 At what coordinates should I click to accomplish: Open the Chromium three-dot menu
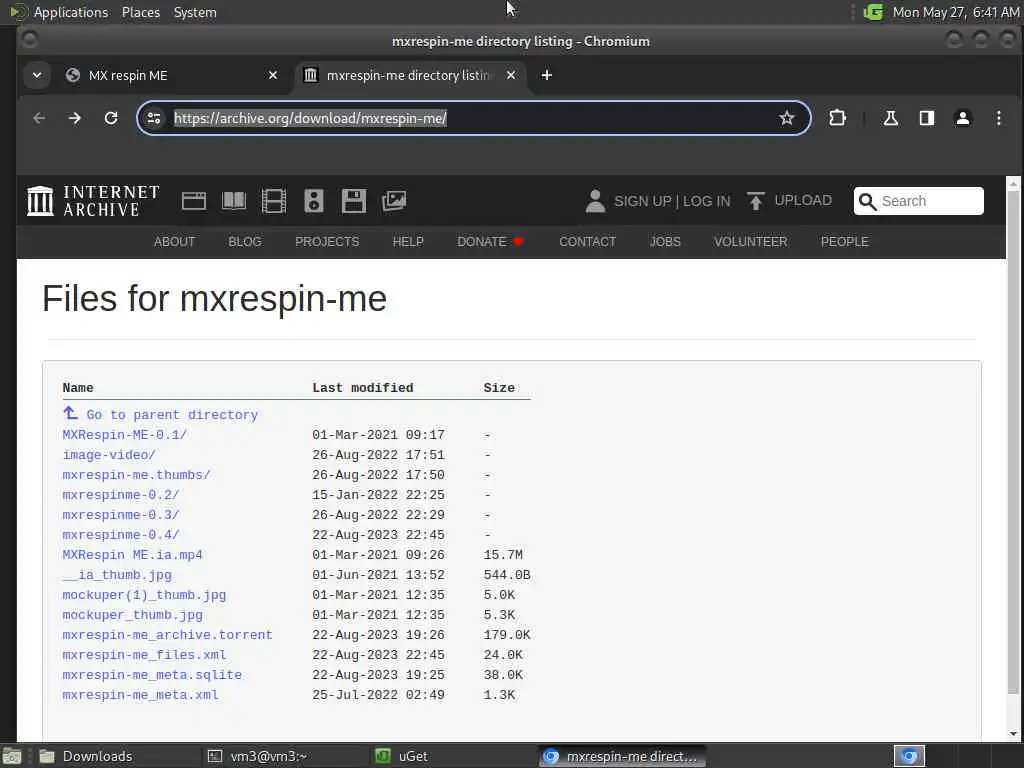point(999,118)
